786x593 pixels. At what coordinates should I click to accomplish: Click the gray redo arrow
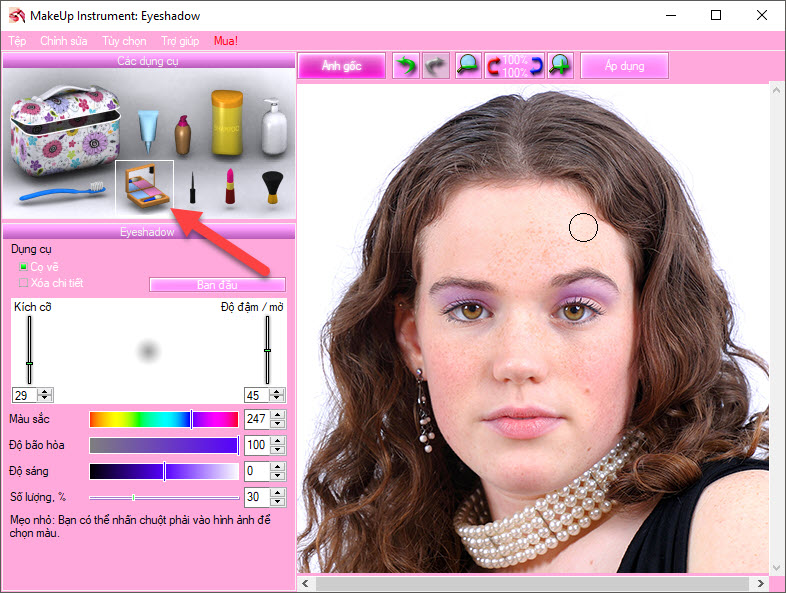point(436,66)
